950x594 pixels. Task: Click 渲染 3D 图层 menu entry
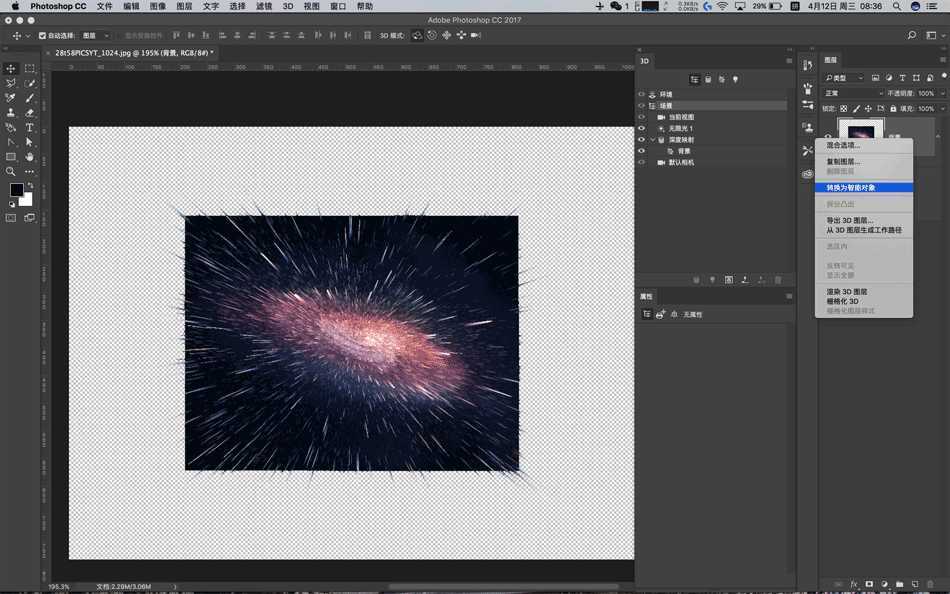(846, 291)
